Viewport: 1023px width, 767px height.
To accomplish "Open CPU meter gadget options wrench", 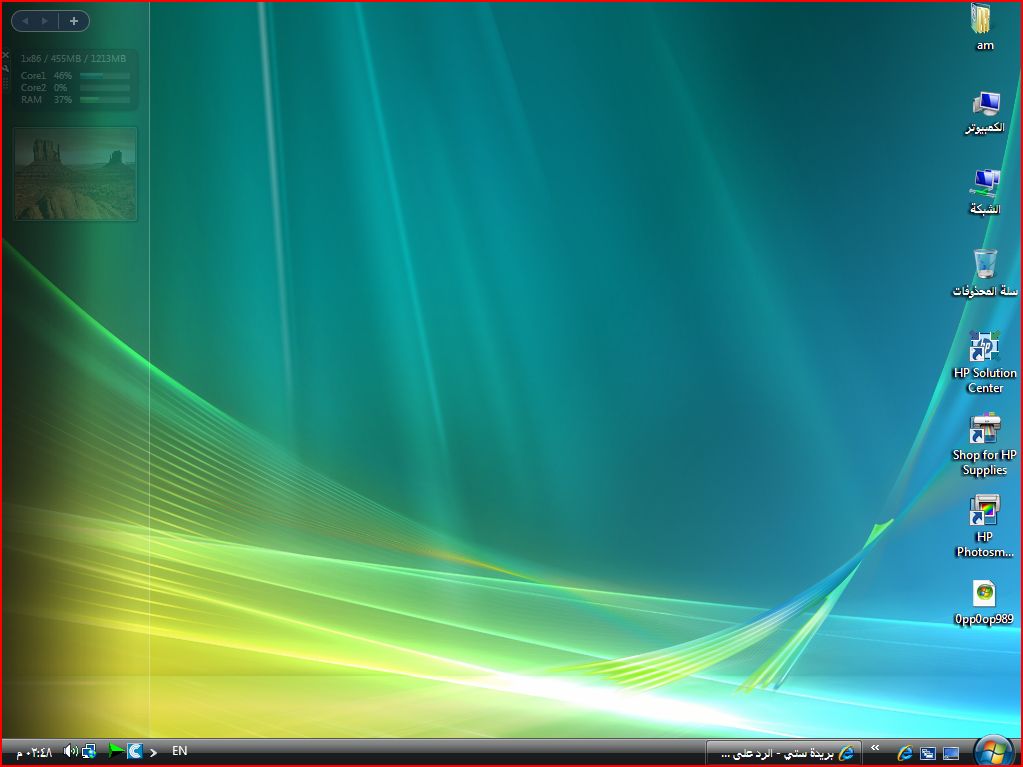I will [5, 68].
